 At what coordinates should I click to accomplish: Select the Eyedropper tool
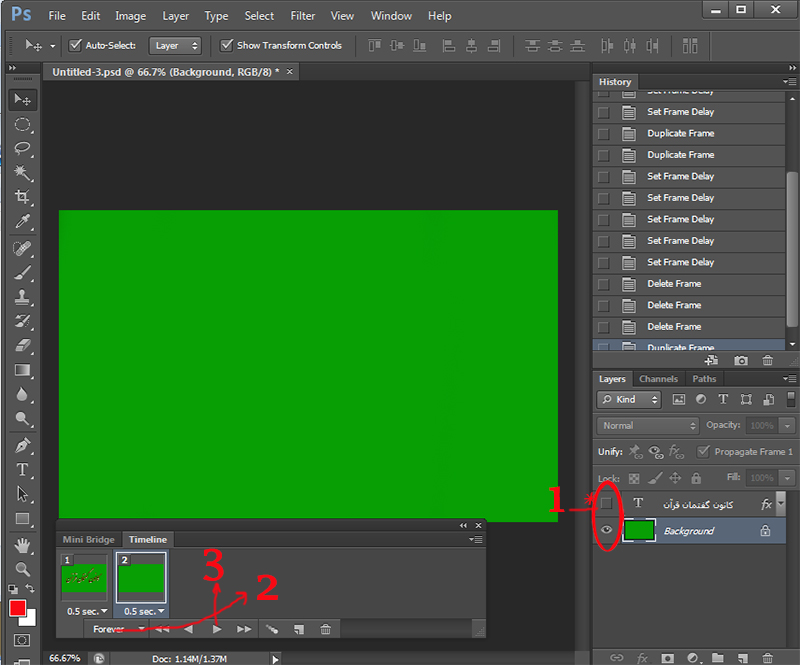[22, 221]
